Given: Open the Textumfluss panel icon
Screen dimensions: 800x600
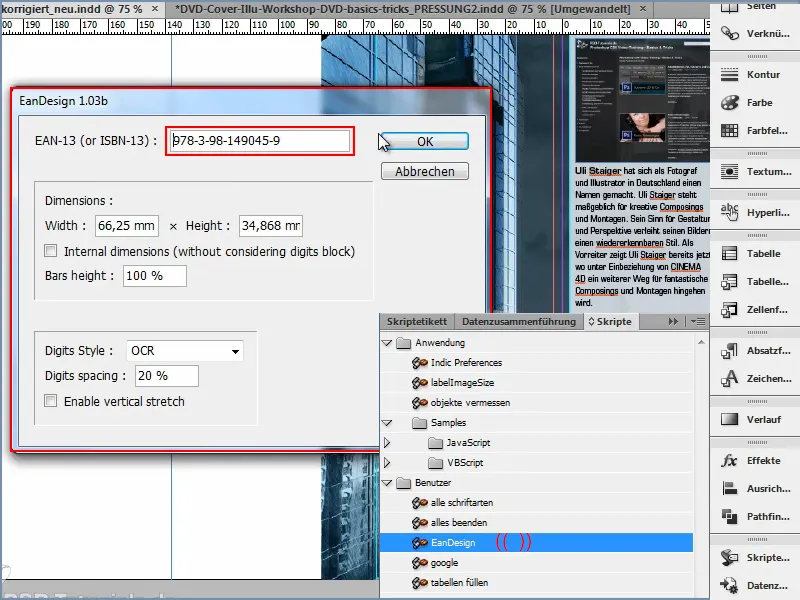Looking at the screenshot, I should coord(730,171).
